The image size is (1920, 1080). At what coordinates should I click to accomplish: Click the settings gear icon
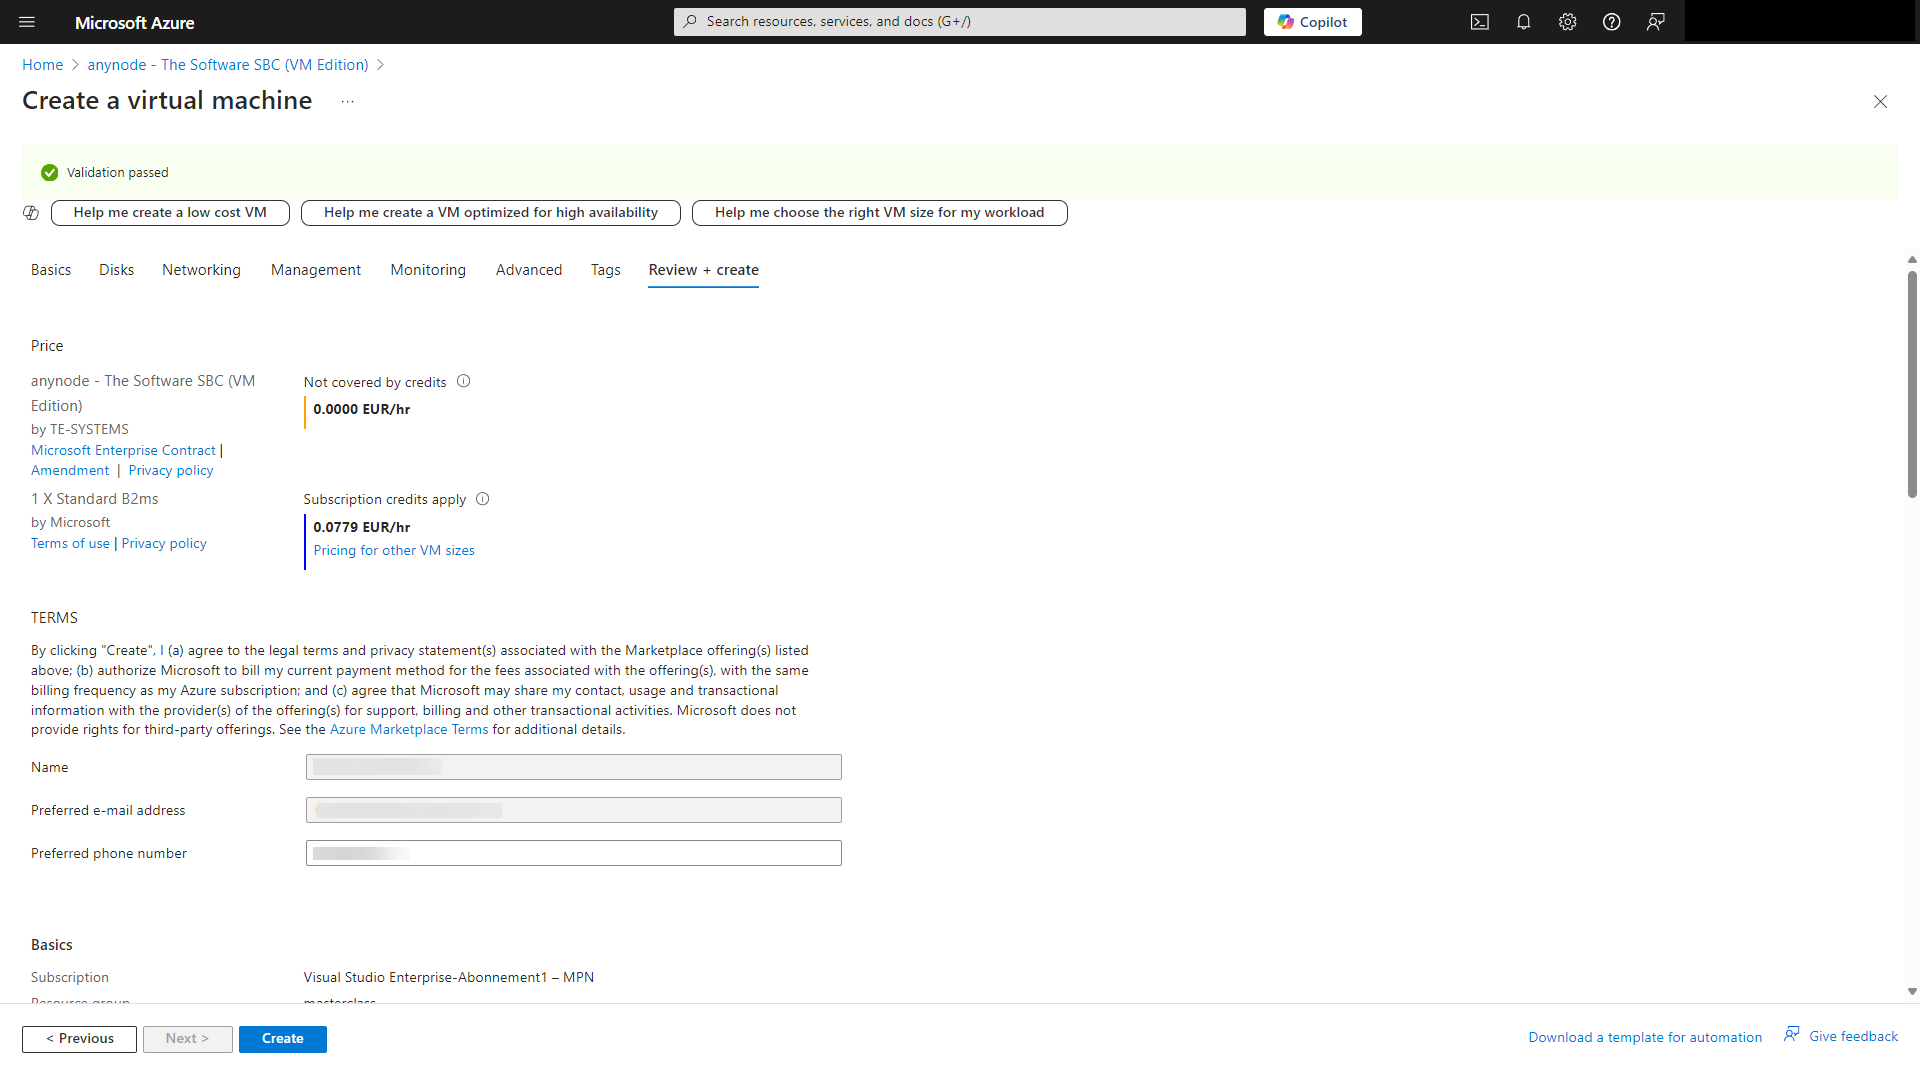click(1567, 22)
